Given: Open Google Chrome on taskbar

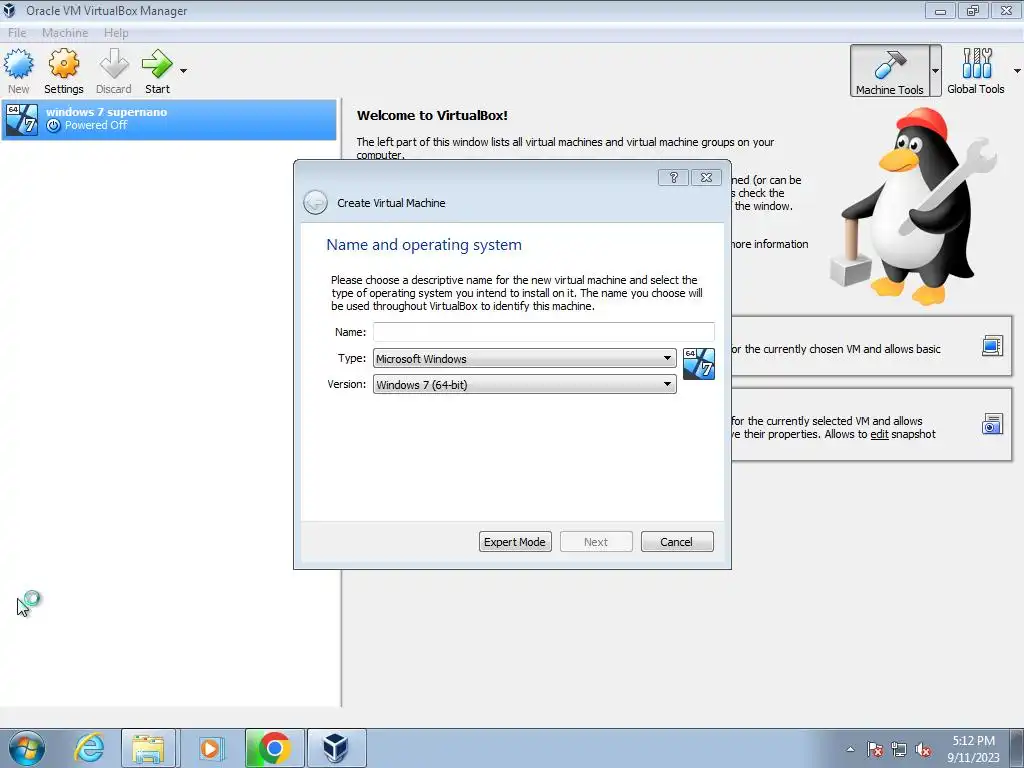Looking at the screenshot, I should point(274,748).
